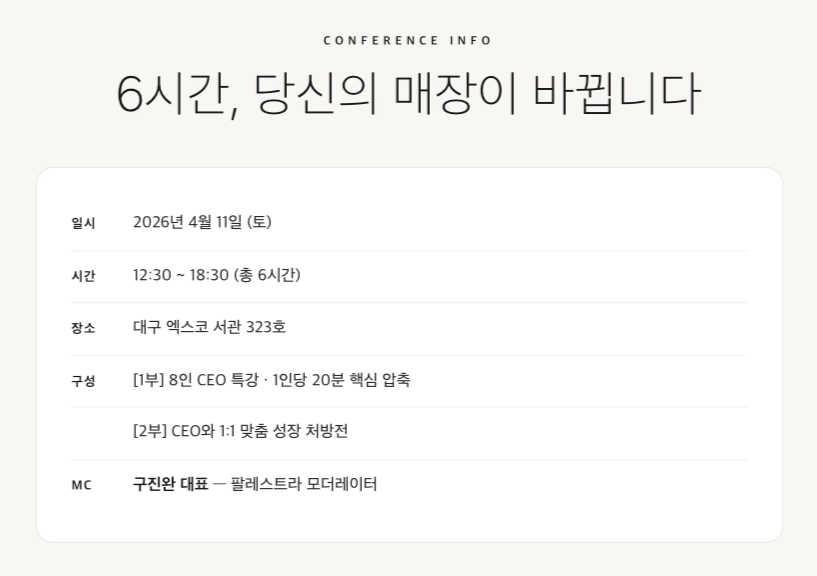This screenshot has width=817, height=576.
Task: Click the 일시 row label
Action: (83, 223)
